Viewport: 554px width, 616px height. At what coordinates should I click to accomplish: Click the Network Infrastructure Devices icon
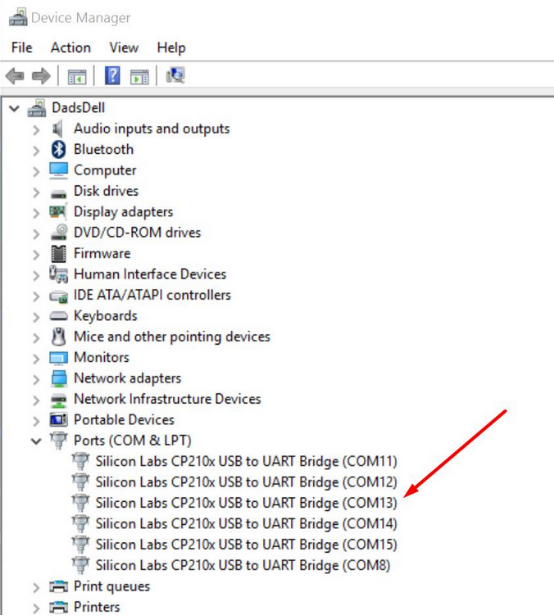[x=59, y=400]
